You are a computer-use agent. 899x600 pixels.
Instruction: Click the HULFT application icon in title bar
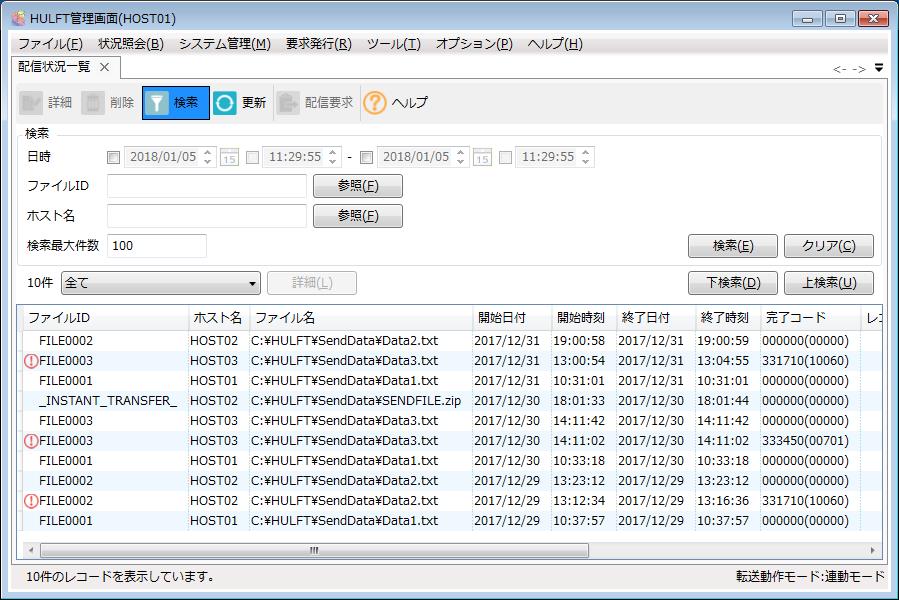point(19,18)
